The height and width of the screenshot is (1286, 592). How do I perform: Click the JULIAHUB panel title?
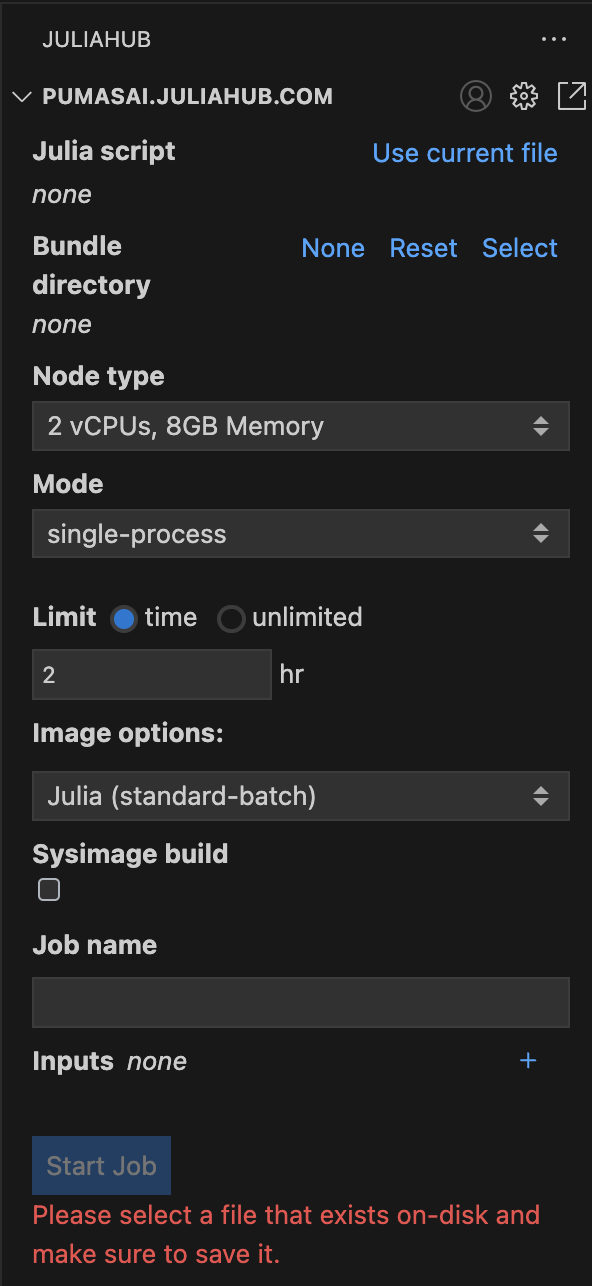[96, 40]
